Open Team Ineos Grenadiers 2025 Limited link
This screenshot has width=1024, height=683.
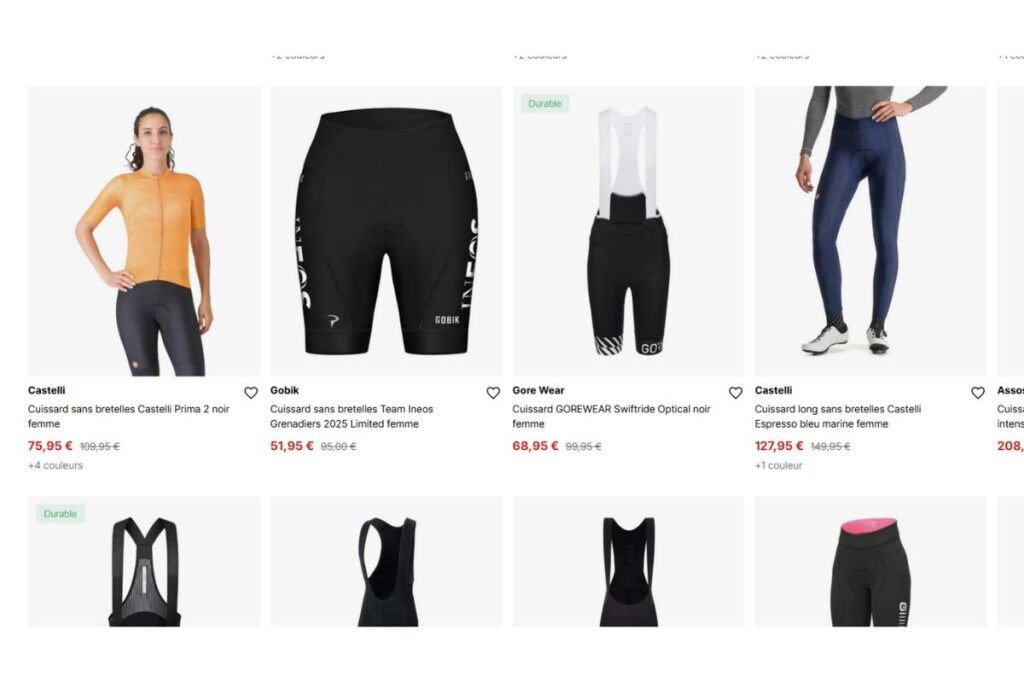click(x=351, y=417)
